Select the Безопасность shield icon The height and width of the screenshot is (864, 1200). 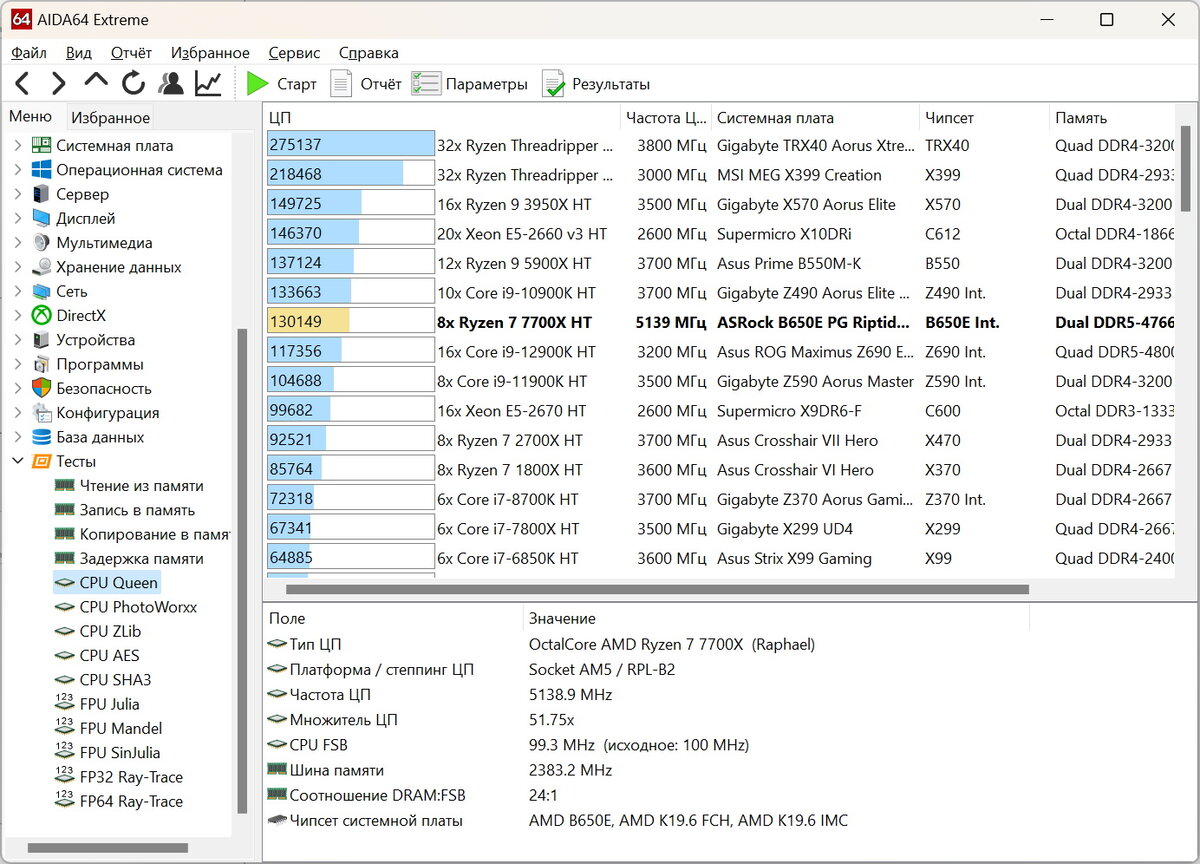pyautogui.click(x=41, y=388)
